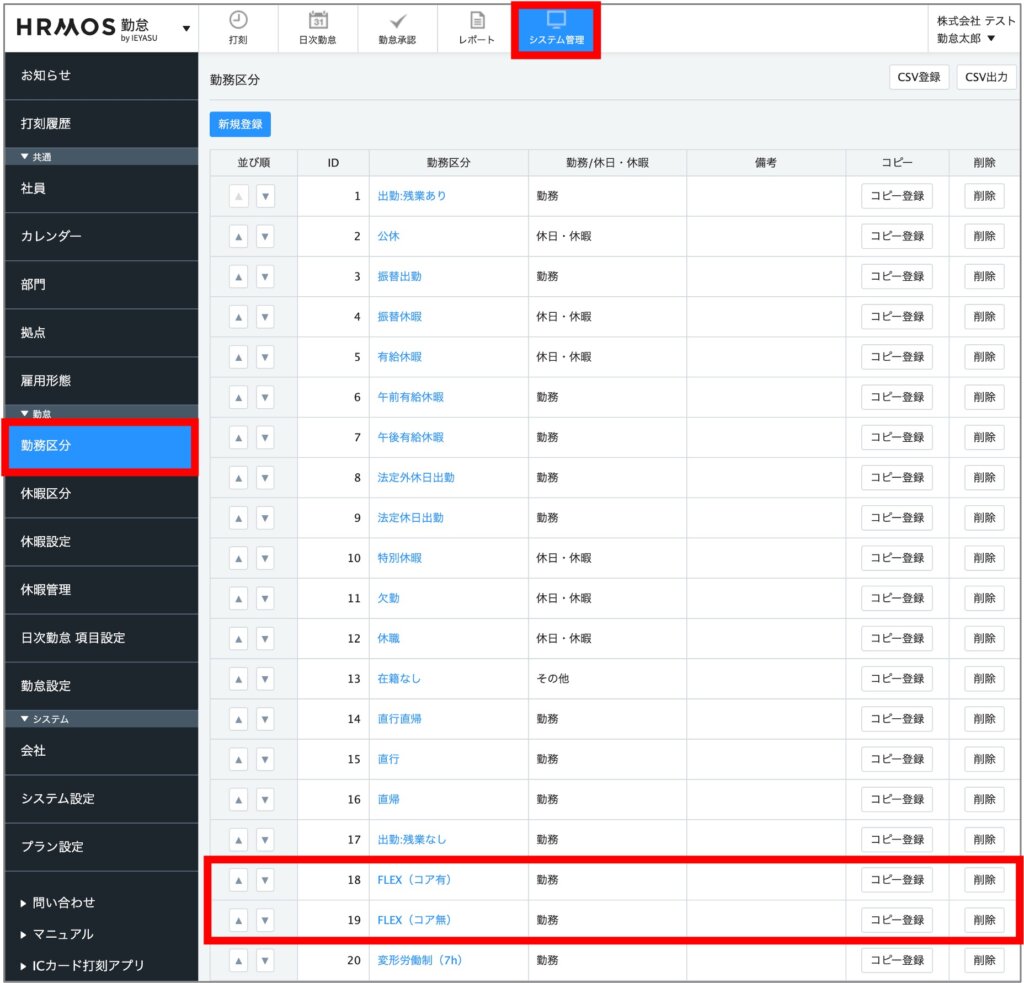1024x983 pixels.
Task: Expand the 問い合わせ sidebar item
Action: click(x=58, y=902)
